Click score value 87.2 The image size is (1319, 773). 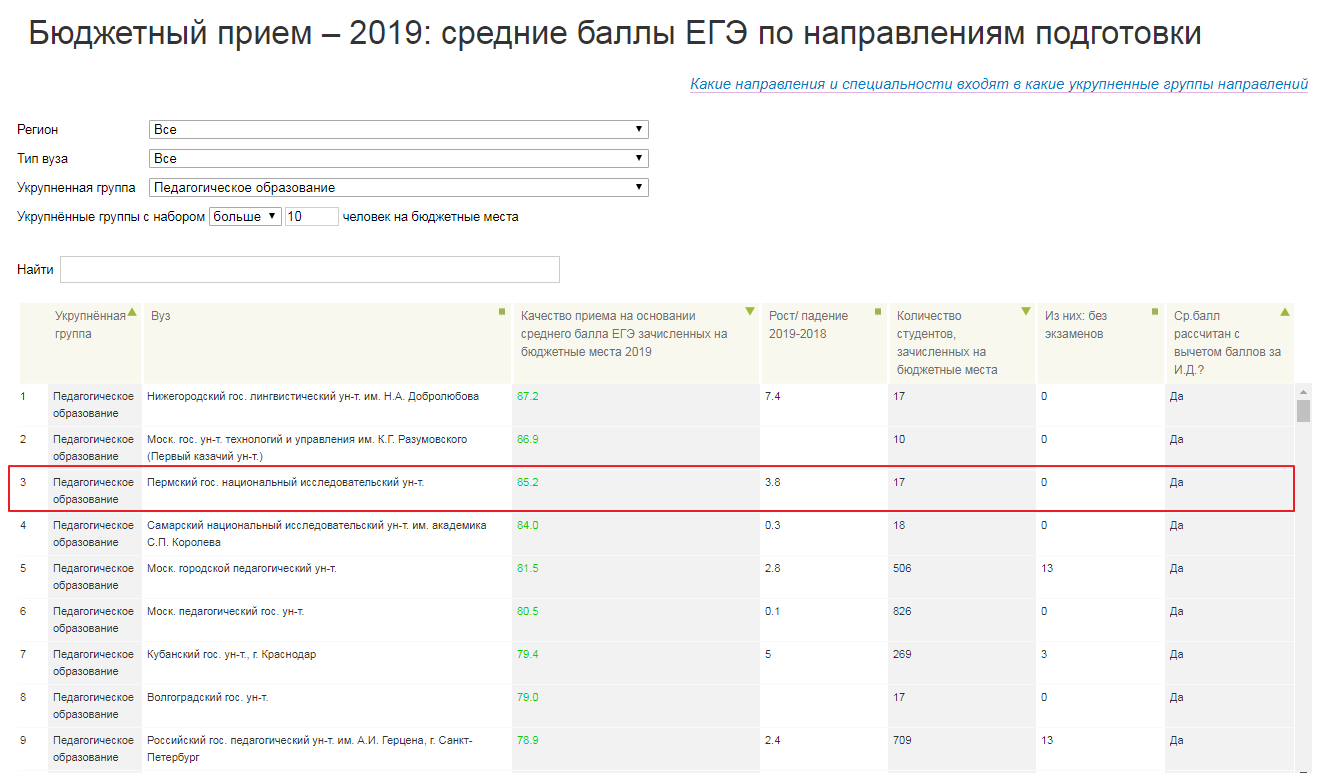point(528,396)
